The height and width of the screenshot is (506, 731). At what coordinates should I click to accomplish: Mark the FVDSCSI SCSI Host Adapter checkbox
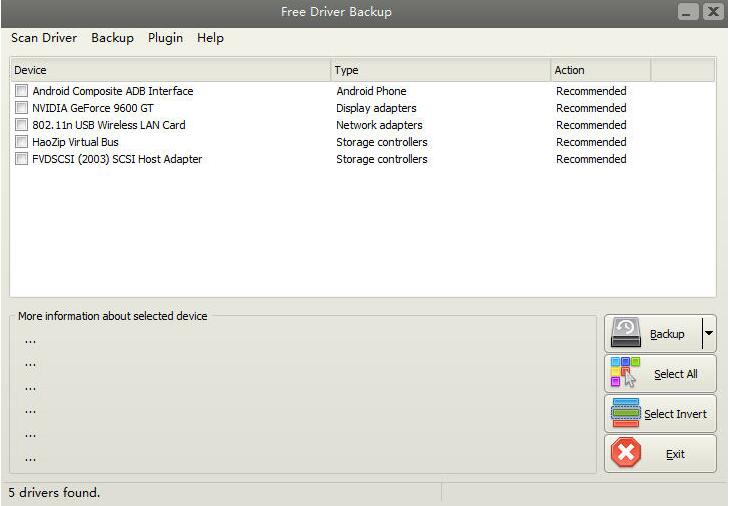21,159
